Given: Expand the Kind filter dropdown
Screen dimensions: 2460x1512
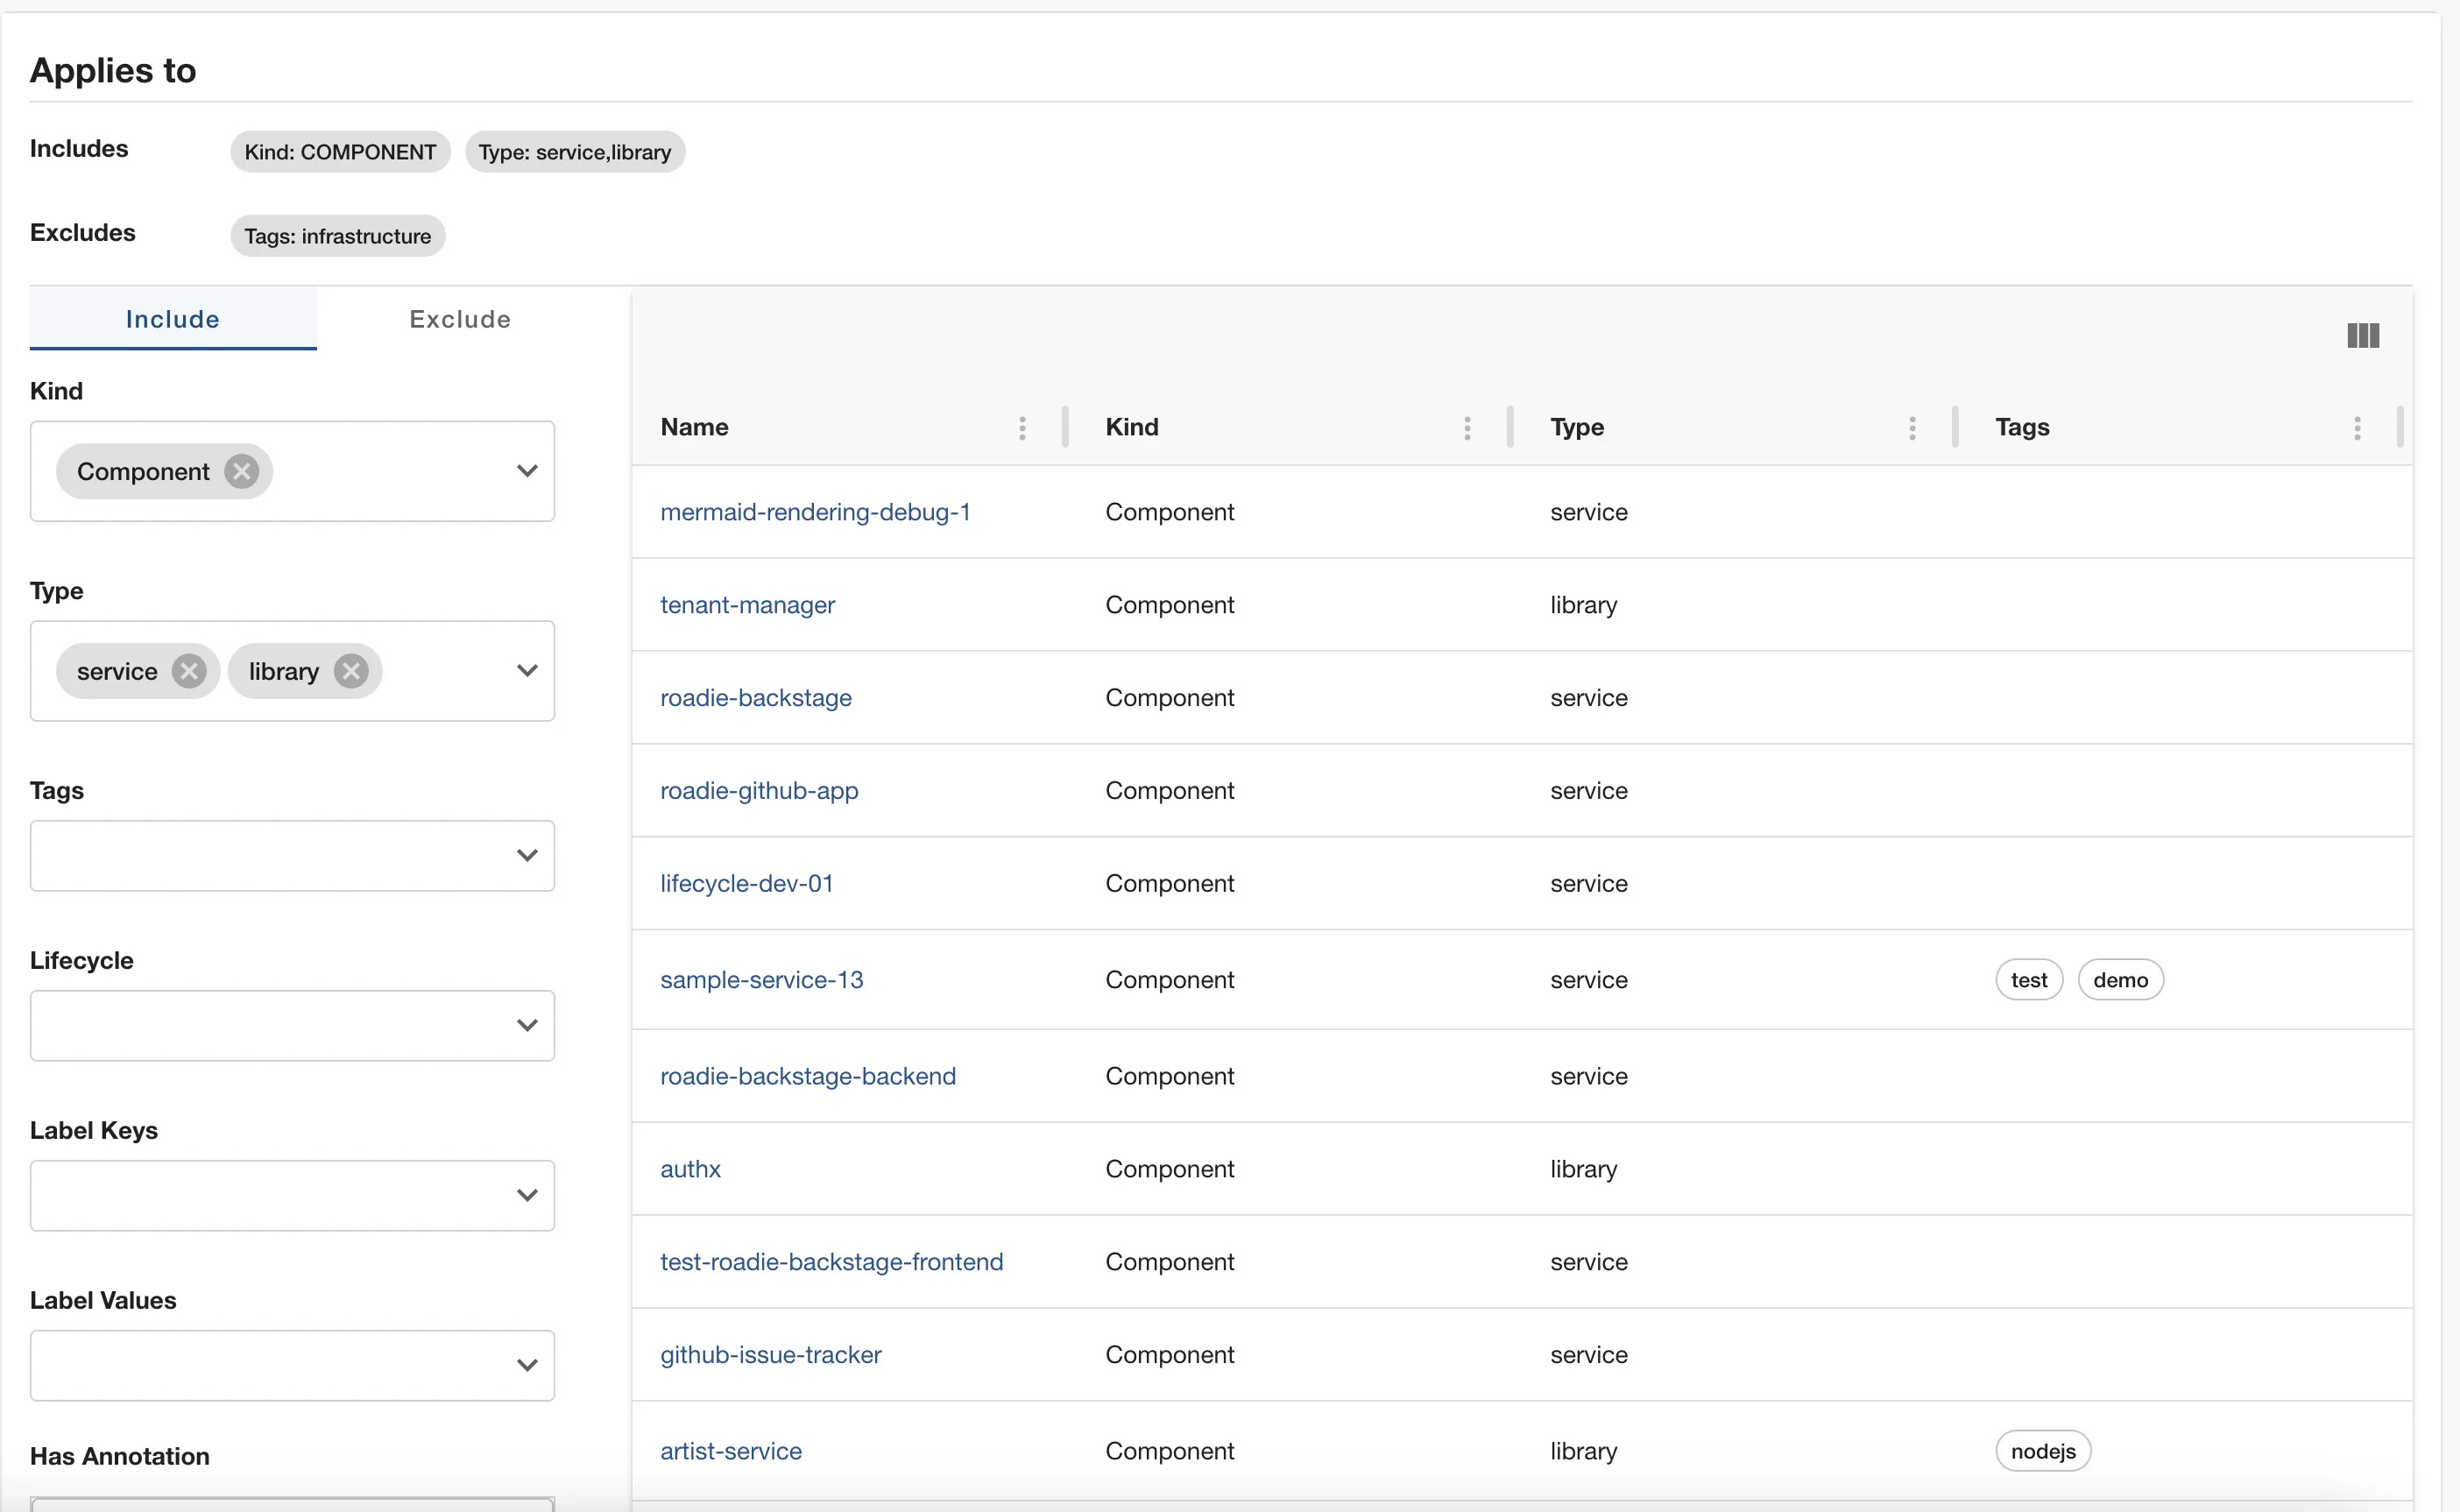Looking at the screenshot, I should 528,470.
